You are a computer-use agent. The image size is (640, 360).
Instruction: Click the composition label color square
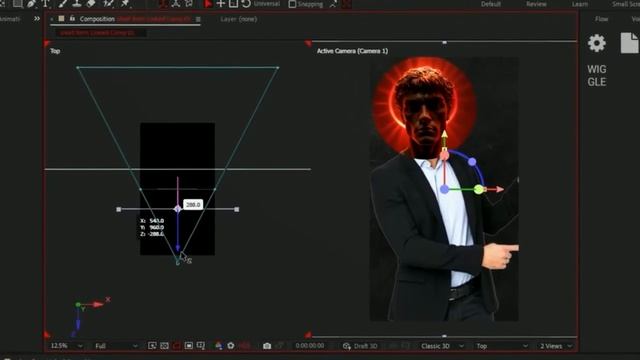61,19
